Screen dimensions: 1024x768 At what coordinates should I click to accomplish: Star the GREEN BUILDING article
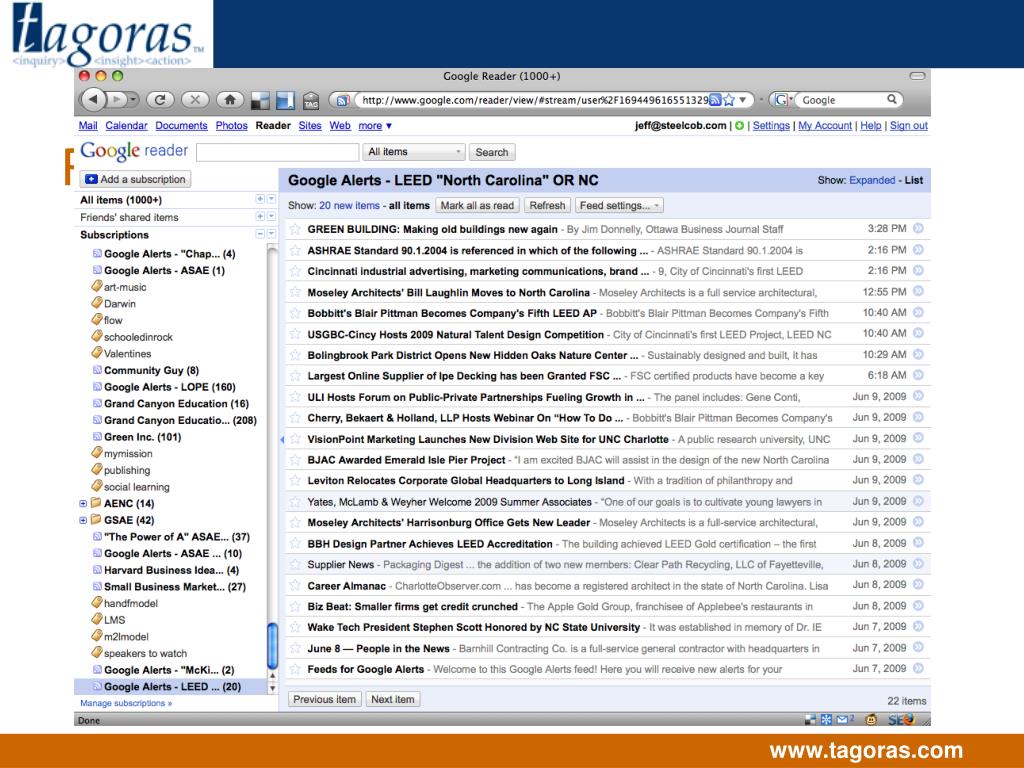coord(295,229)
